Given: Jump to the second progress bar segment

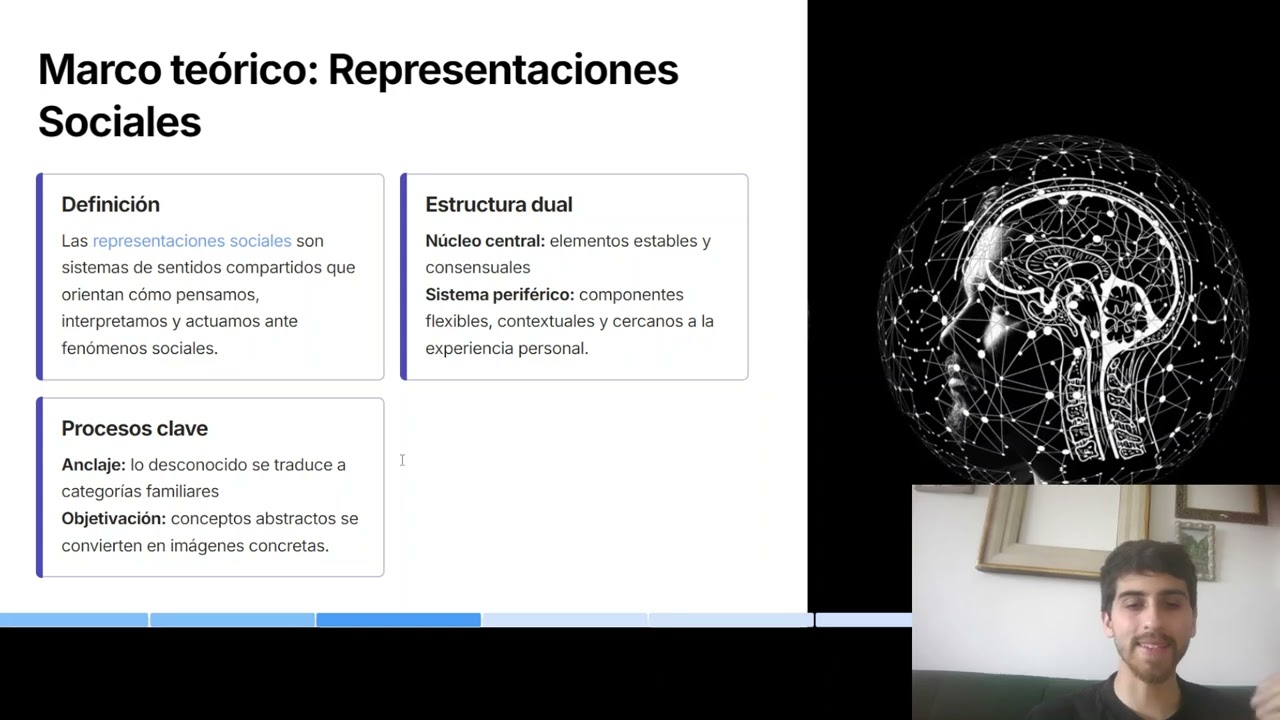Looking at the screenshot, I should pos(232,620).
